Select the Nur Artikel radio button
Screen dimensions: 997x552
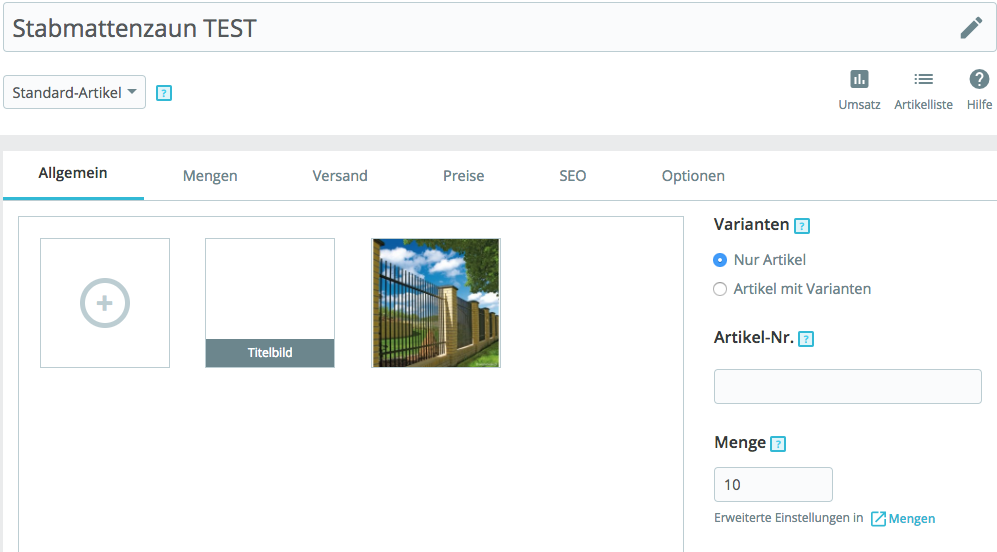click(x=720, y=260)
